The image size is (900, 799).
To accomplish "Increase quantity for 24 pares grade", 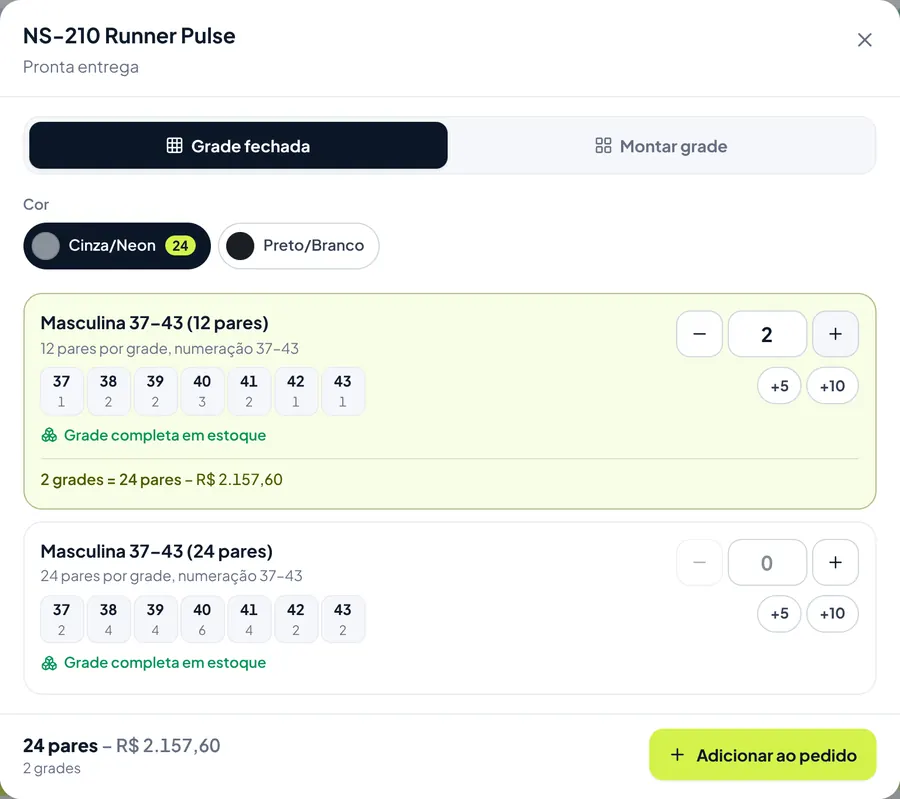I will [836, 563].
